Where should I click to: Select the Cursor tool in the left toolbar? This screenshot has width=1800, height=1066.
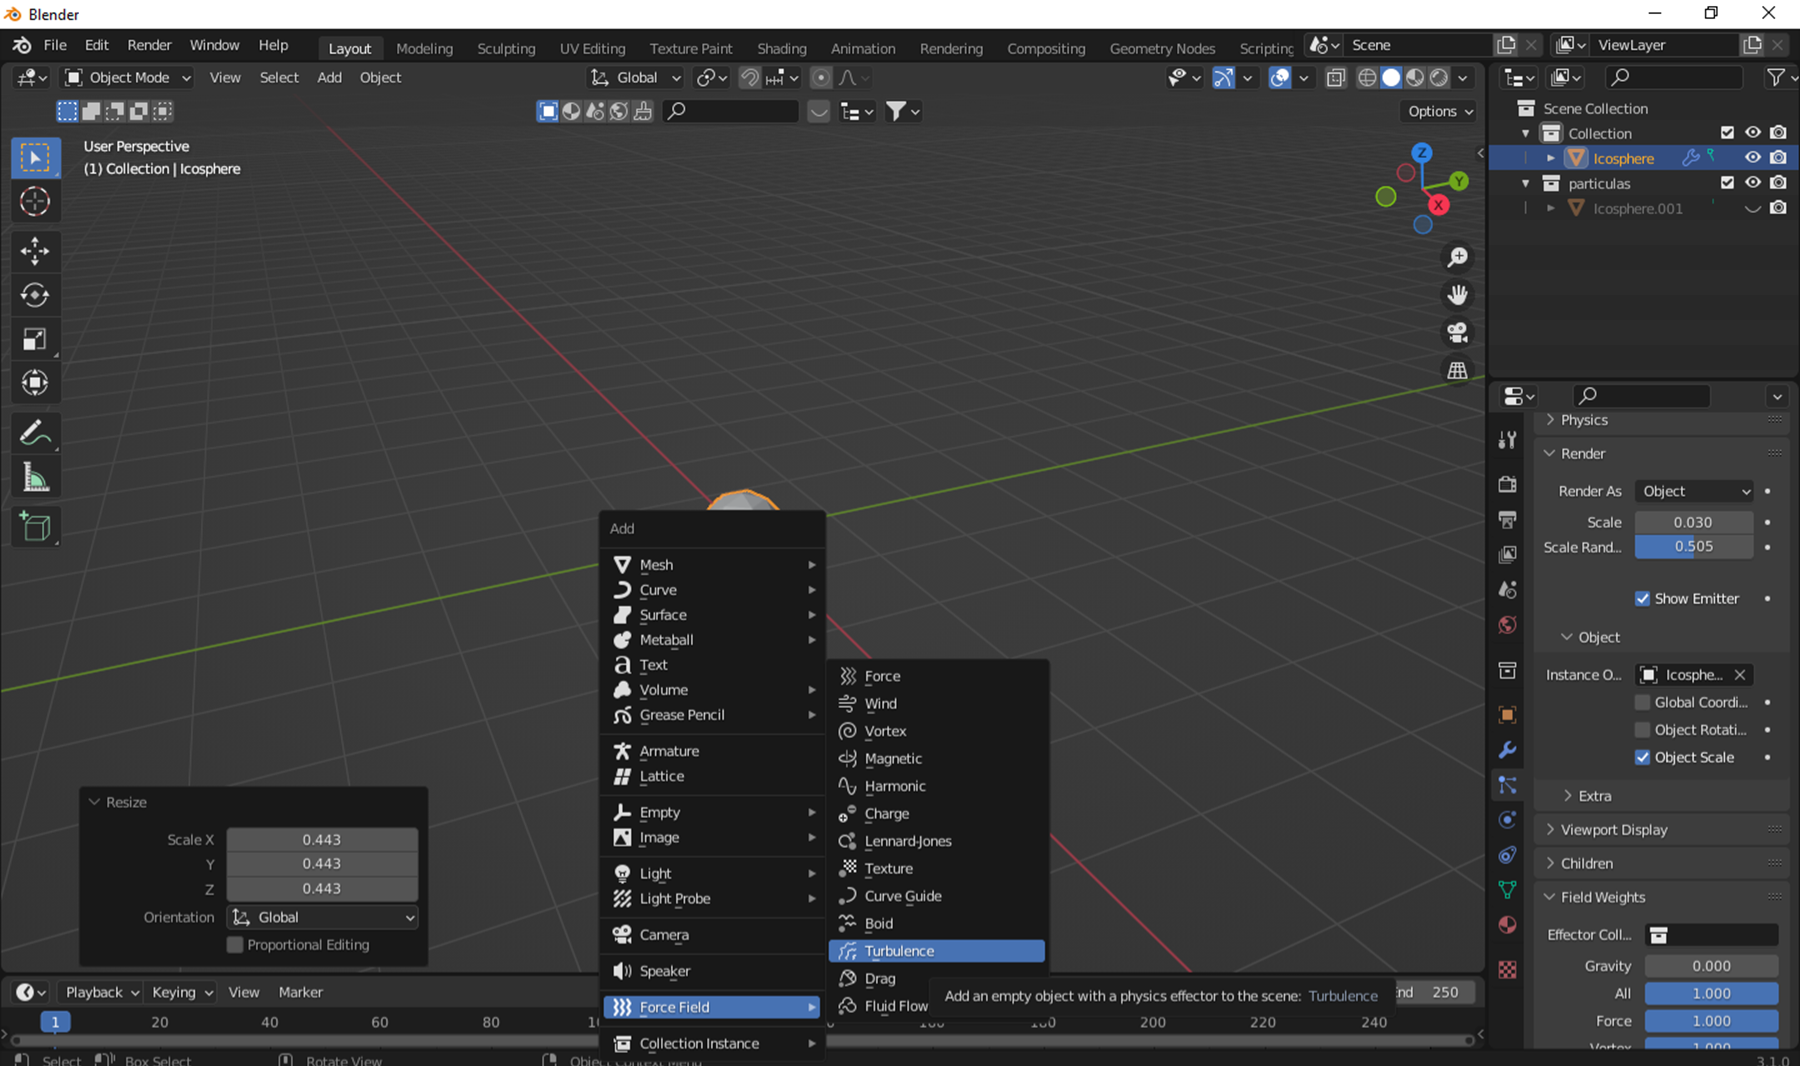(35, 202)
